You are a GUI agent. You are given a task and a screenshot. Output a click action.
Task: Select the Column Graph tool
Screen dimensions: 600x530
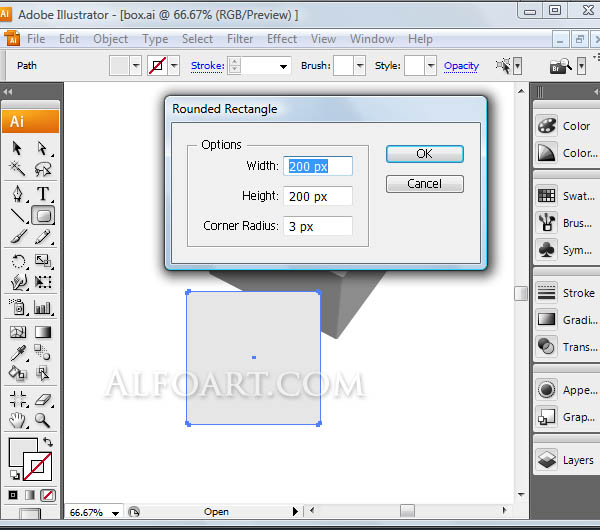(x=42, y=307)
